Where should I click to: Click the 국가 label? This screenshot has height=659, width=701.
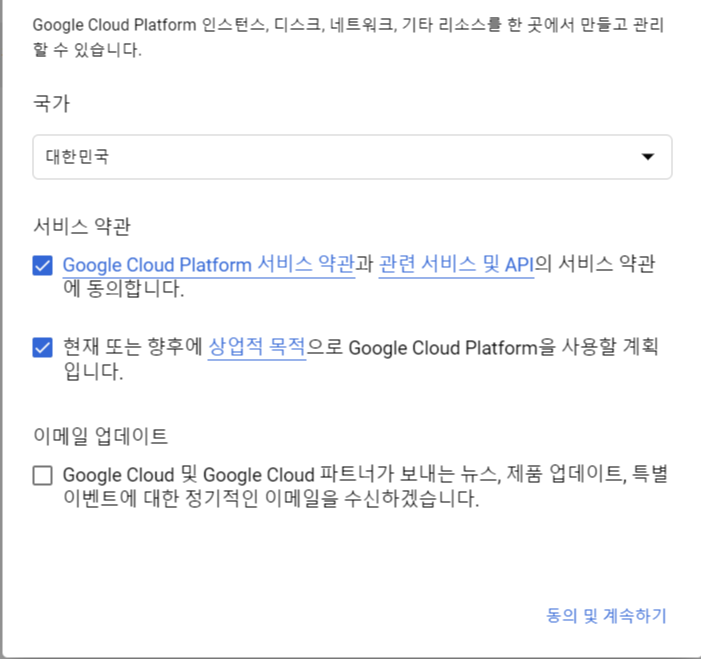[51, 103]
